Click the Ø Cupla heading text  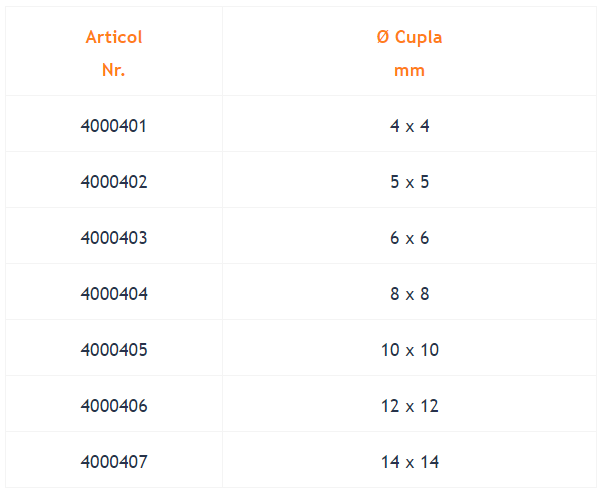[x=409, y=37]
